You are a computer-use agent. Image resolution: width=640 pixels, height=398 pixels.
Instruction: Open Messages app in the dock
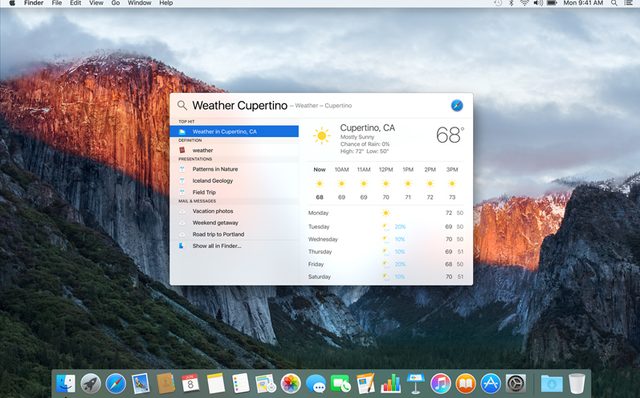tap(316, 384)
